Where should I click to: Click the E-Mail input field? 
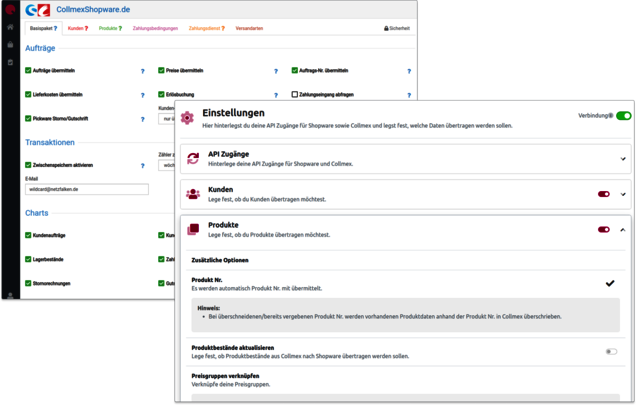point(87,189)
